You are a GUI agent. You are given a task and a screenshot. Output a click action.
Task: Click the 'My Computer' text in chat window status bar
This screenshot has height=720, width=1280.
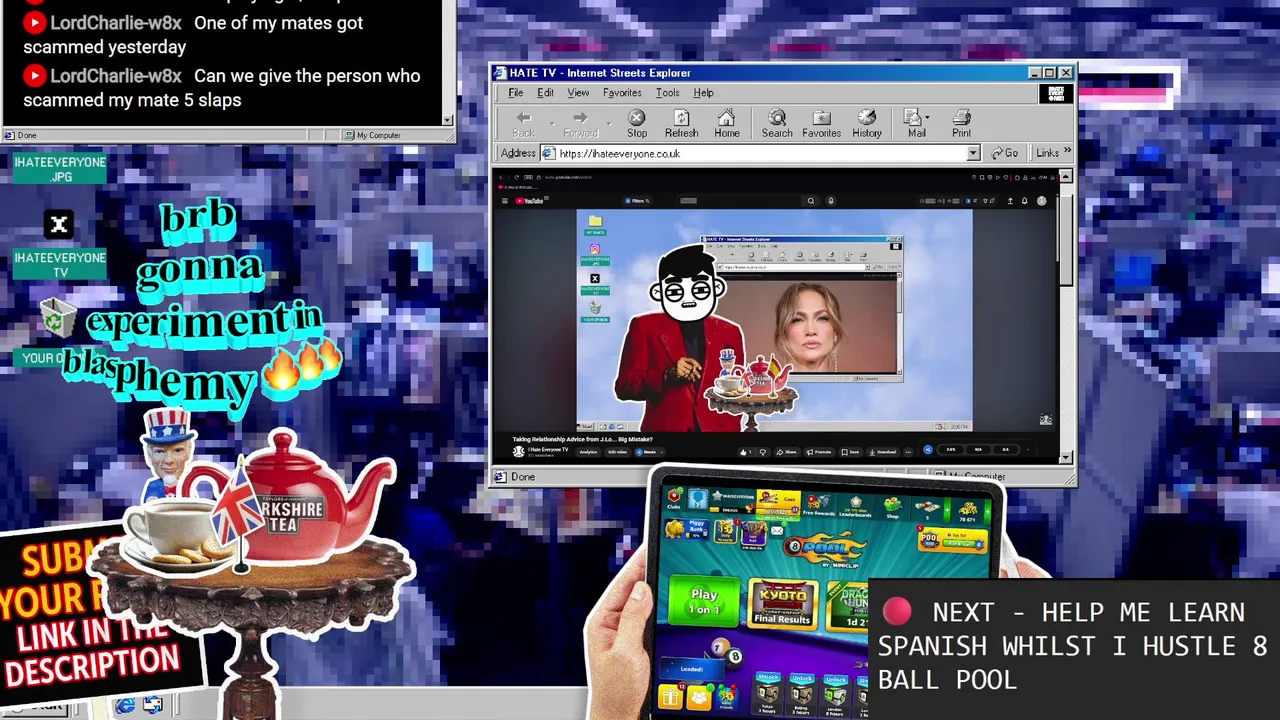378,135
